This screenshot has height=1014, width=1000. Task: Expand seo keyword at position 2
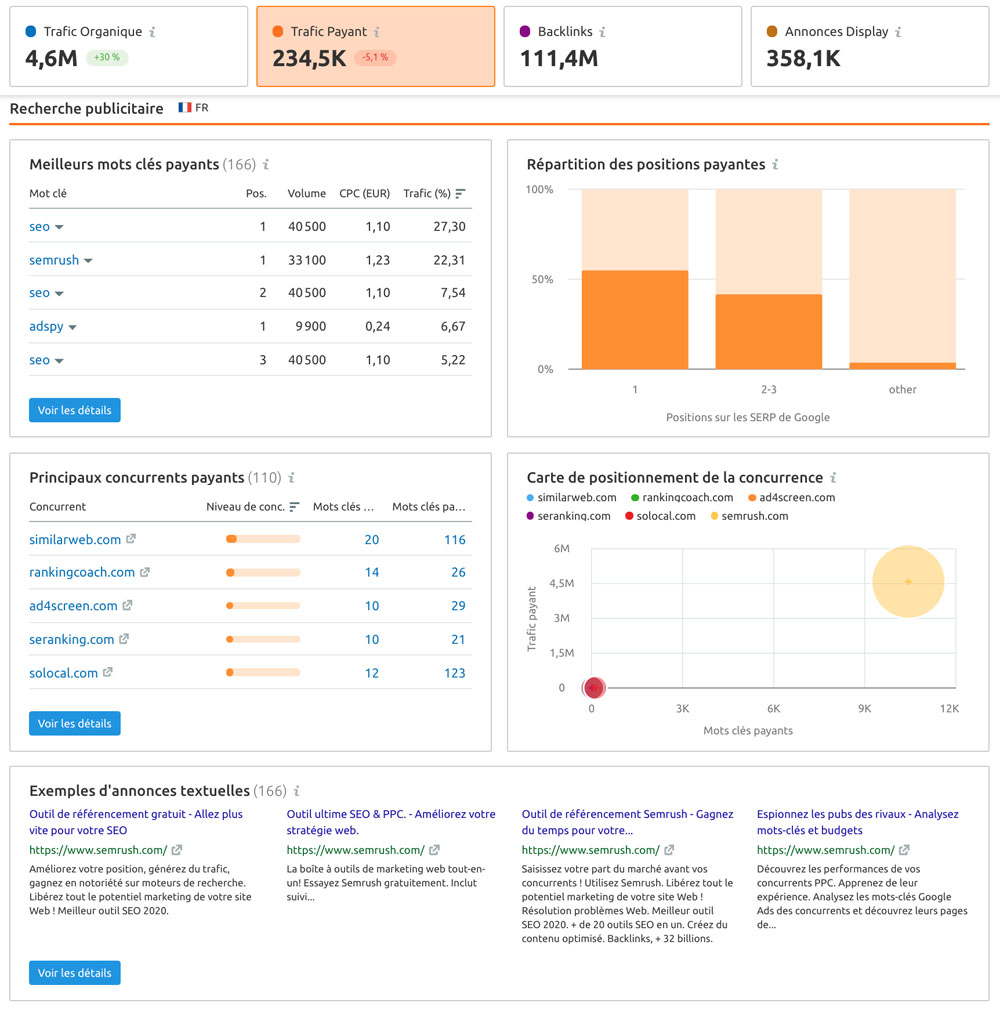[x=59, y=294]
